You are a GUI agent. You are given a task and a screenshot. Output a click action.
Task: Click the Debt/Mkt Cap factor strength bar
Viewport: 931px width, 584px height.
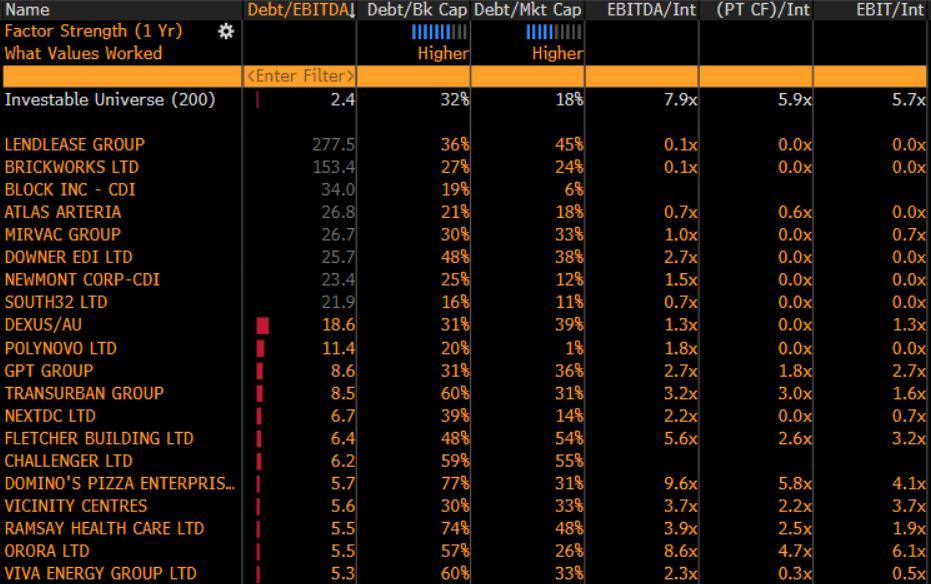(554, 32)
